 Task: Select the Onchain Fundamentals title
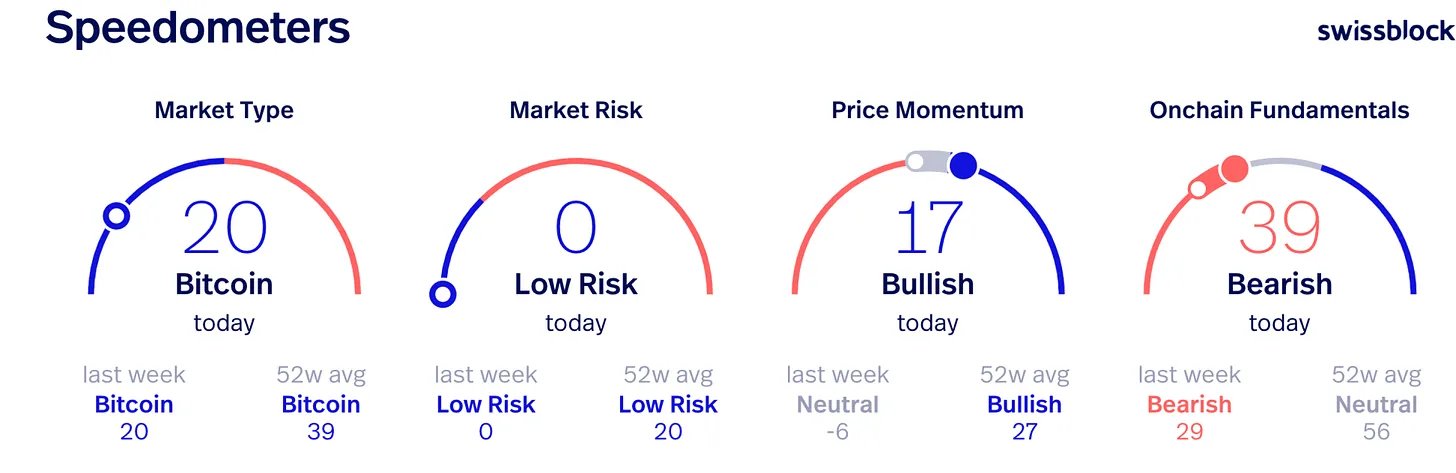[1280, 110]
